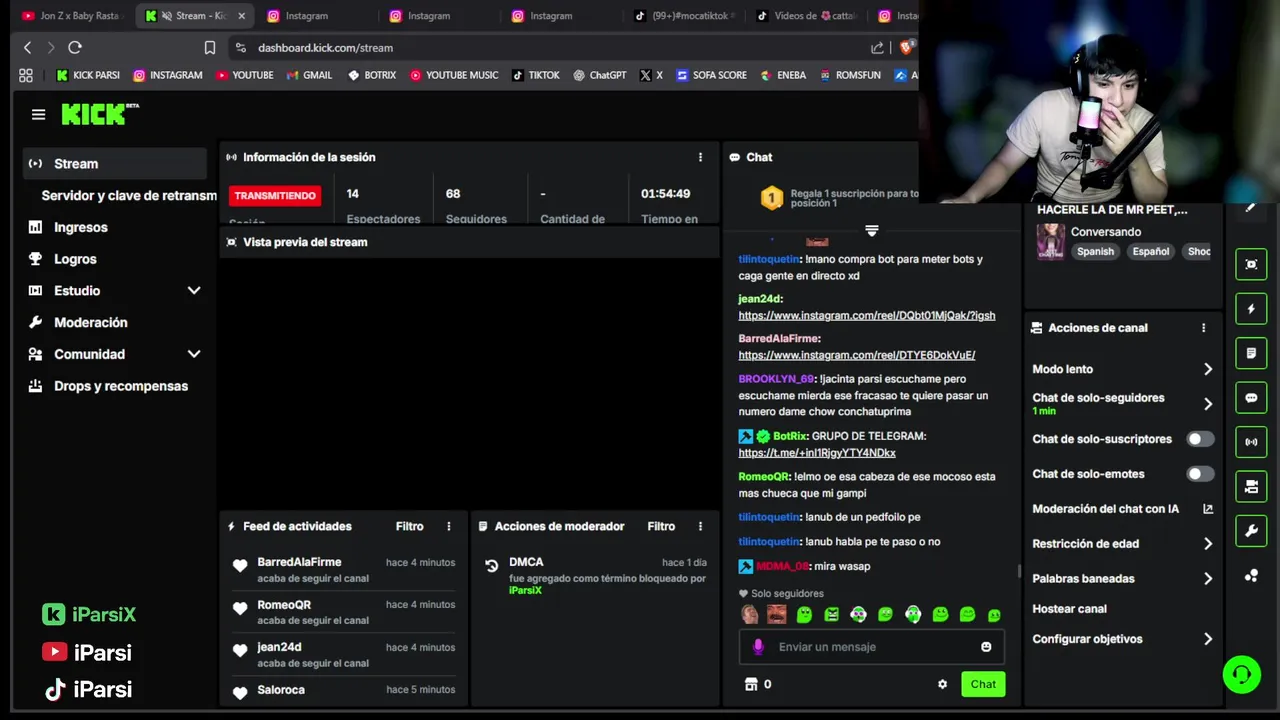Select Stream in the sidebar
Screen dimensions: 1280x720
point(114,164)
